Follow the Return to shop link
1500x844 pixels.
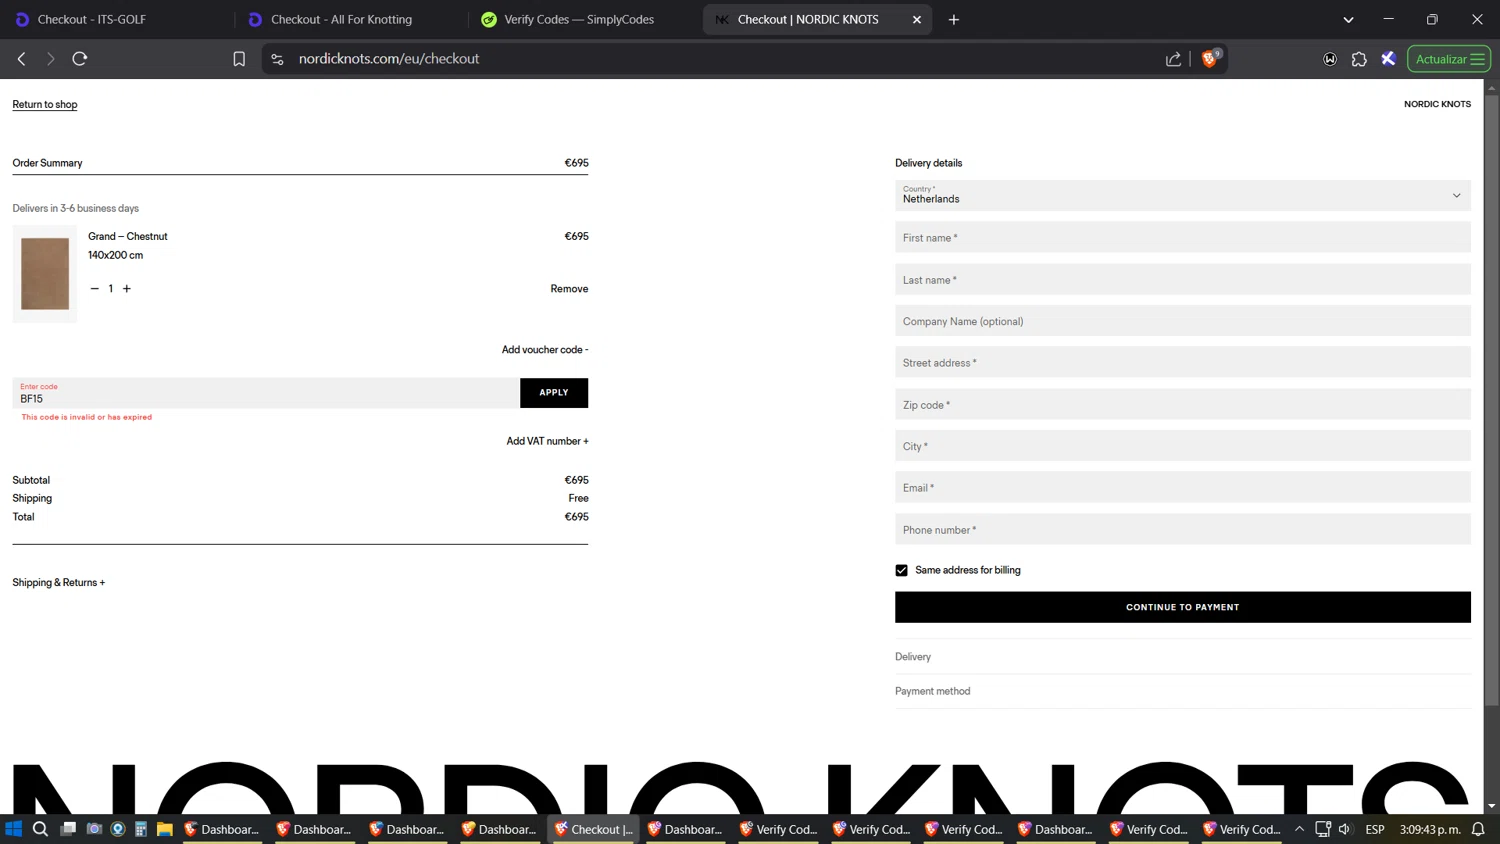pyautogui.click(x=45, y=104)
